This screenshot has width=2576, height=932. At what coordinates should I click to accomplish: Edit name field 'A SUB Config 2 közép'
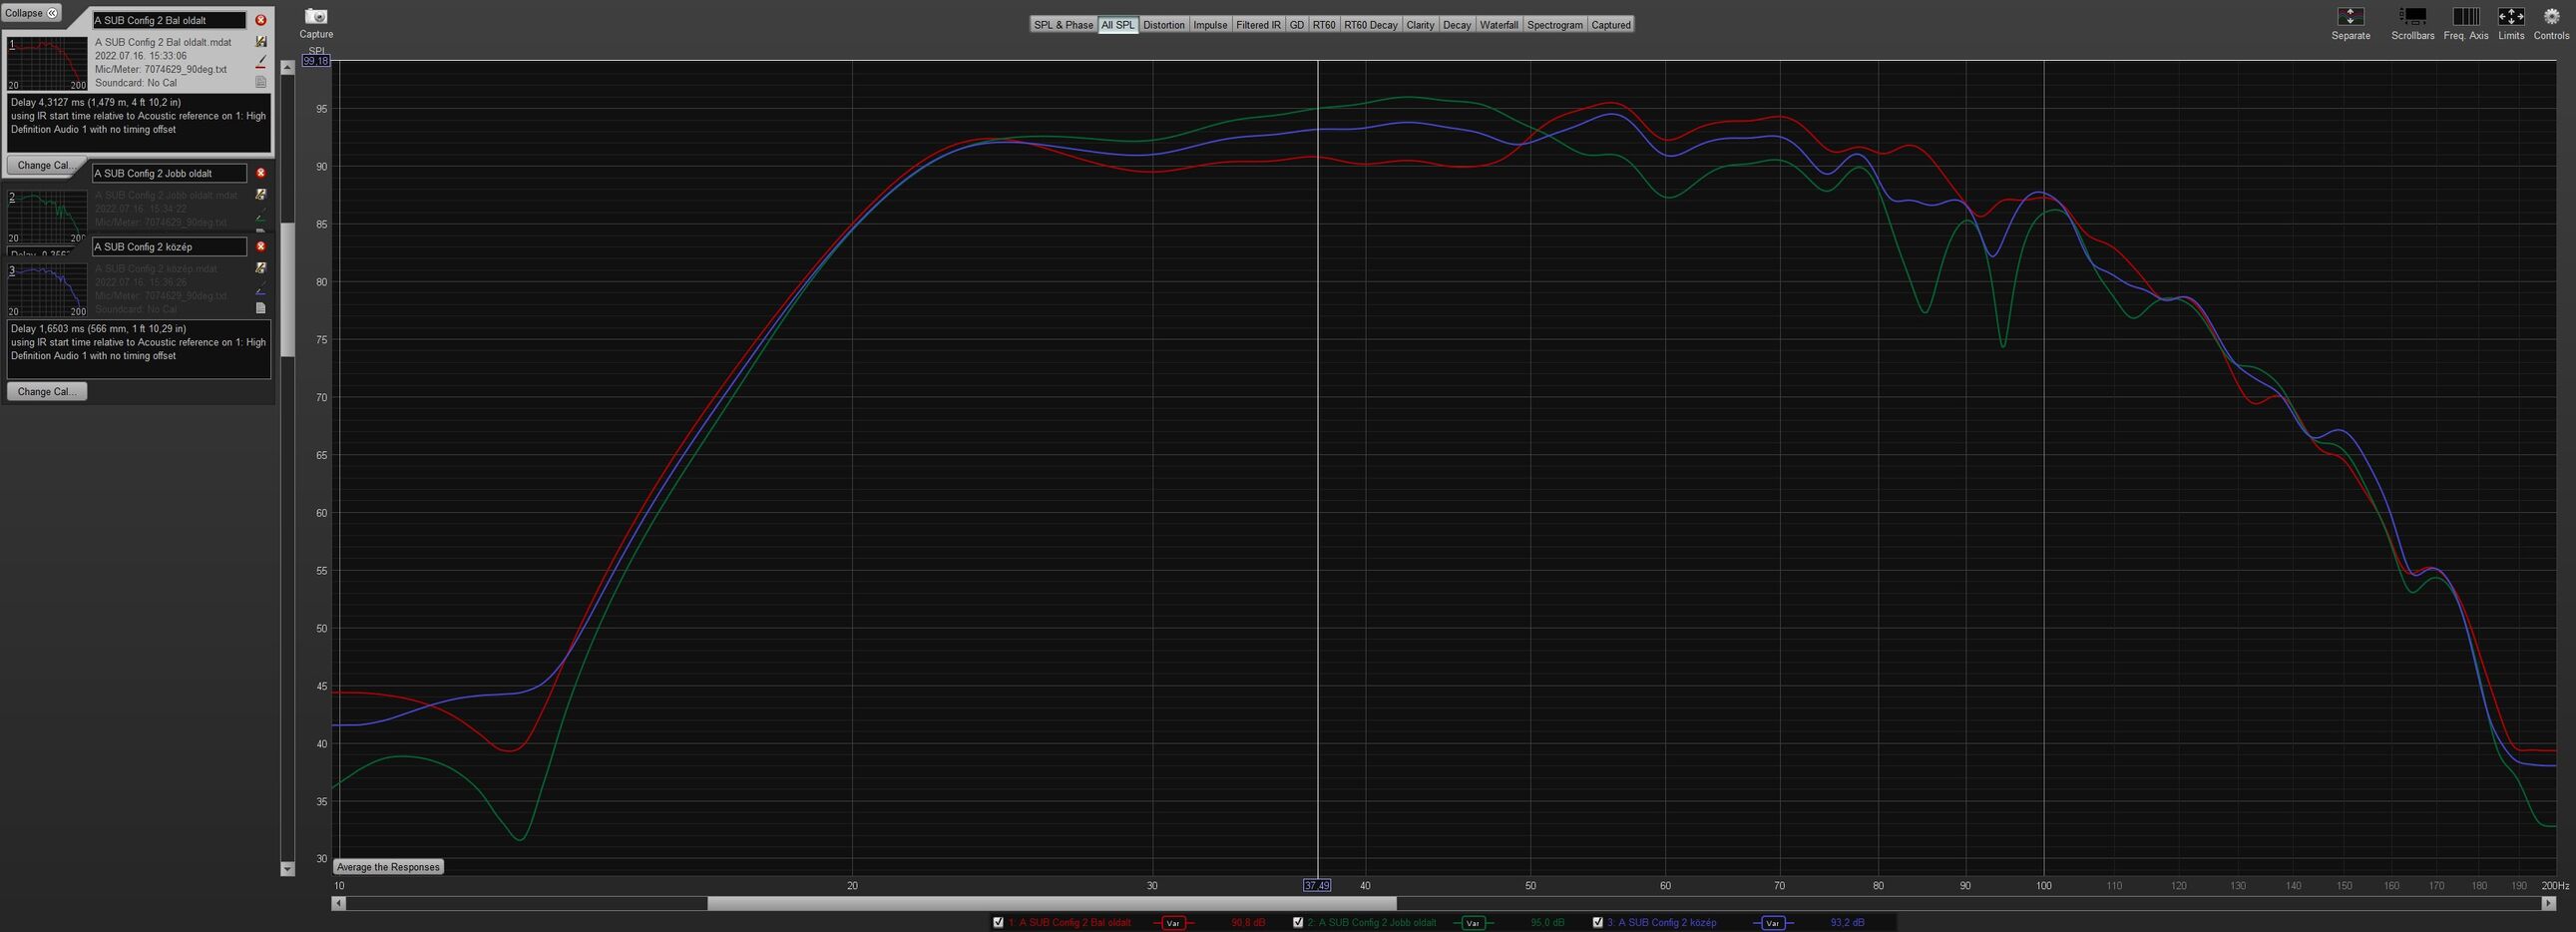click(x=169, y=246)
